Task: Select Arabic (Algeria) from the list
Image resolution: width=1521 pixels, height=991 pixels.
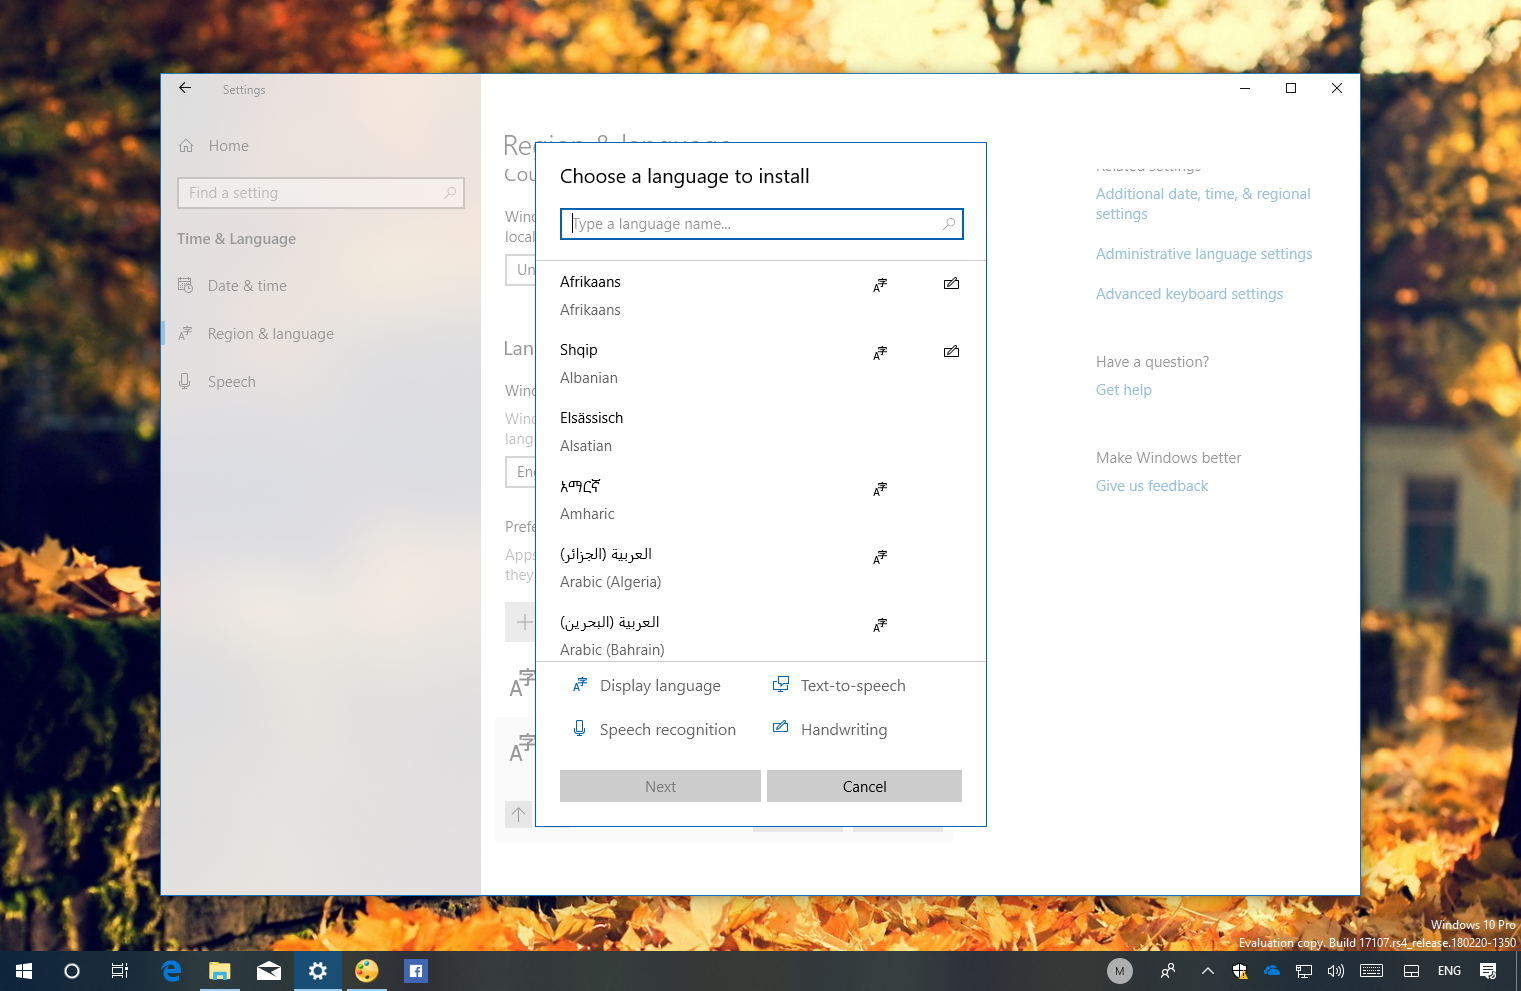Action: [761, 568]
